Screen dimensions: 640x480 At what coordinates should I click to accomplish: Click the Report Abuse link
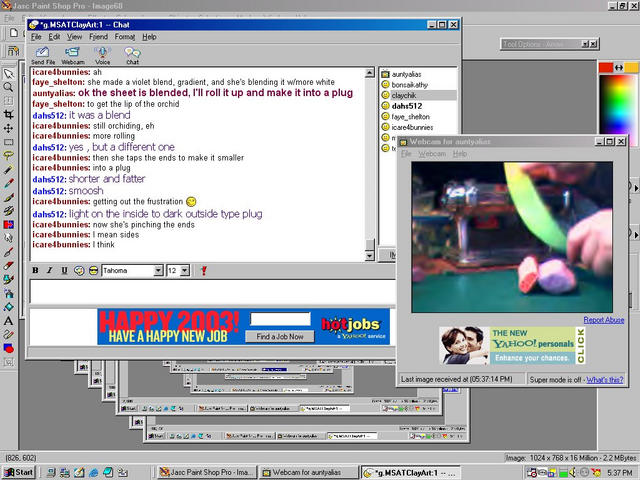tap(603, 320)
